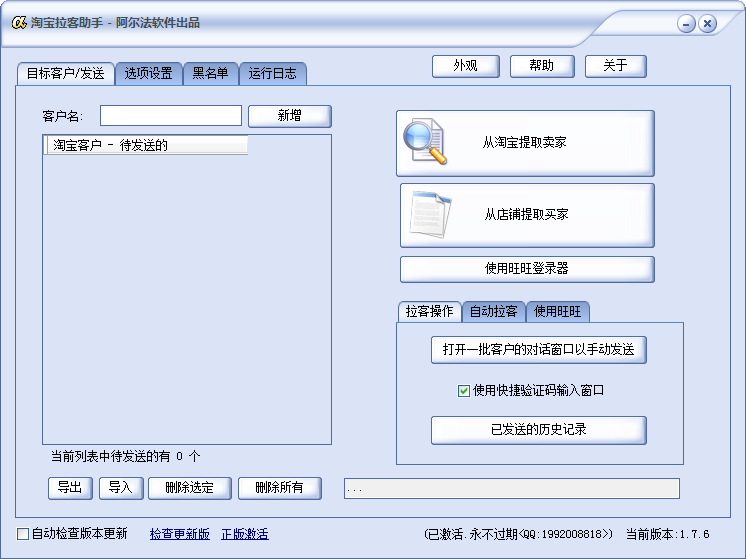The height and width of the screenshot is (559, 746).
Task: Click the 当前版本:1.7.6 version text
Action: (x=667, y=534)
